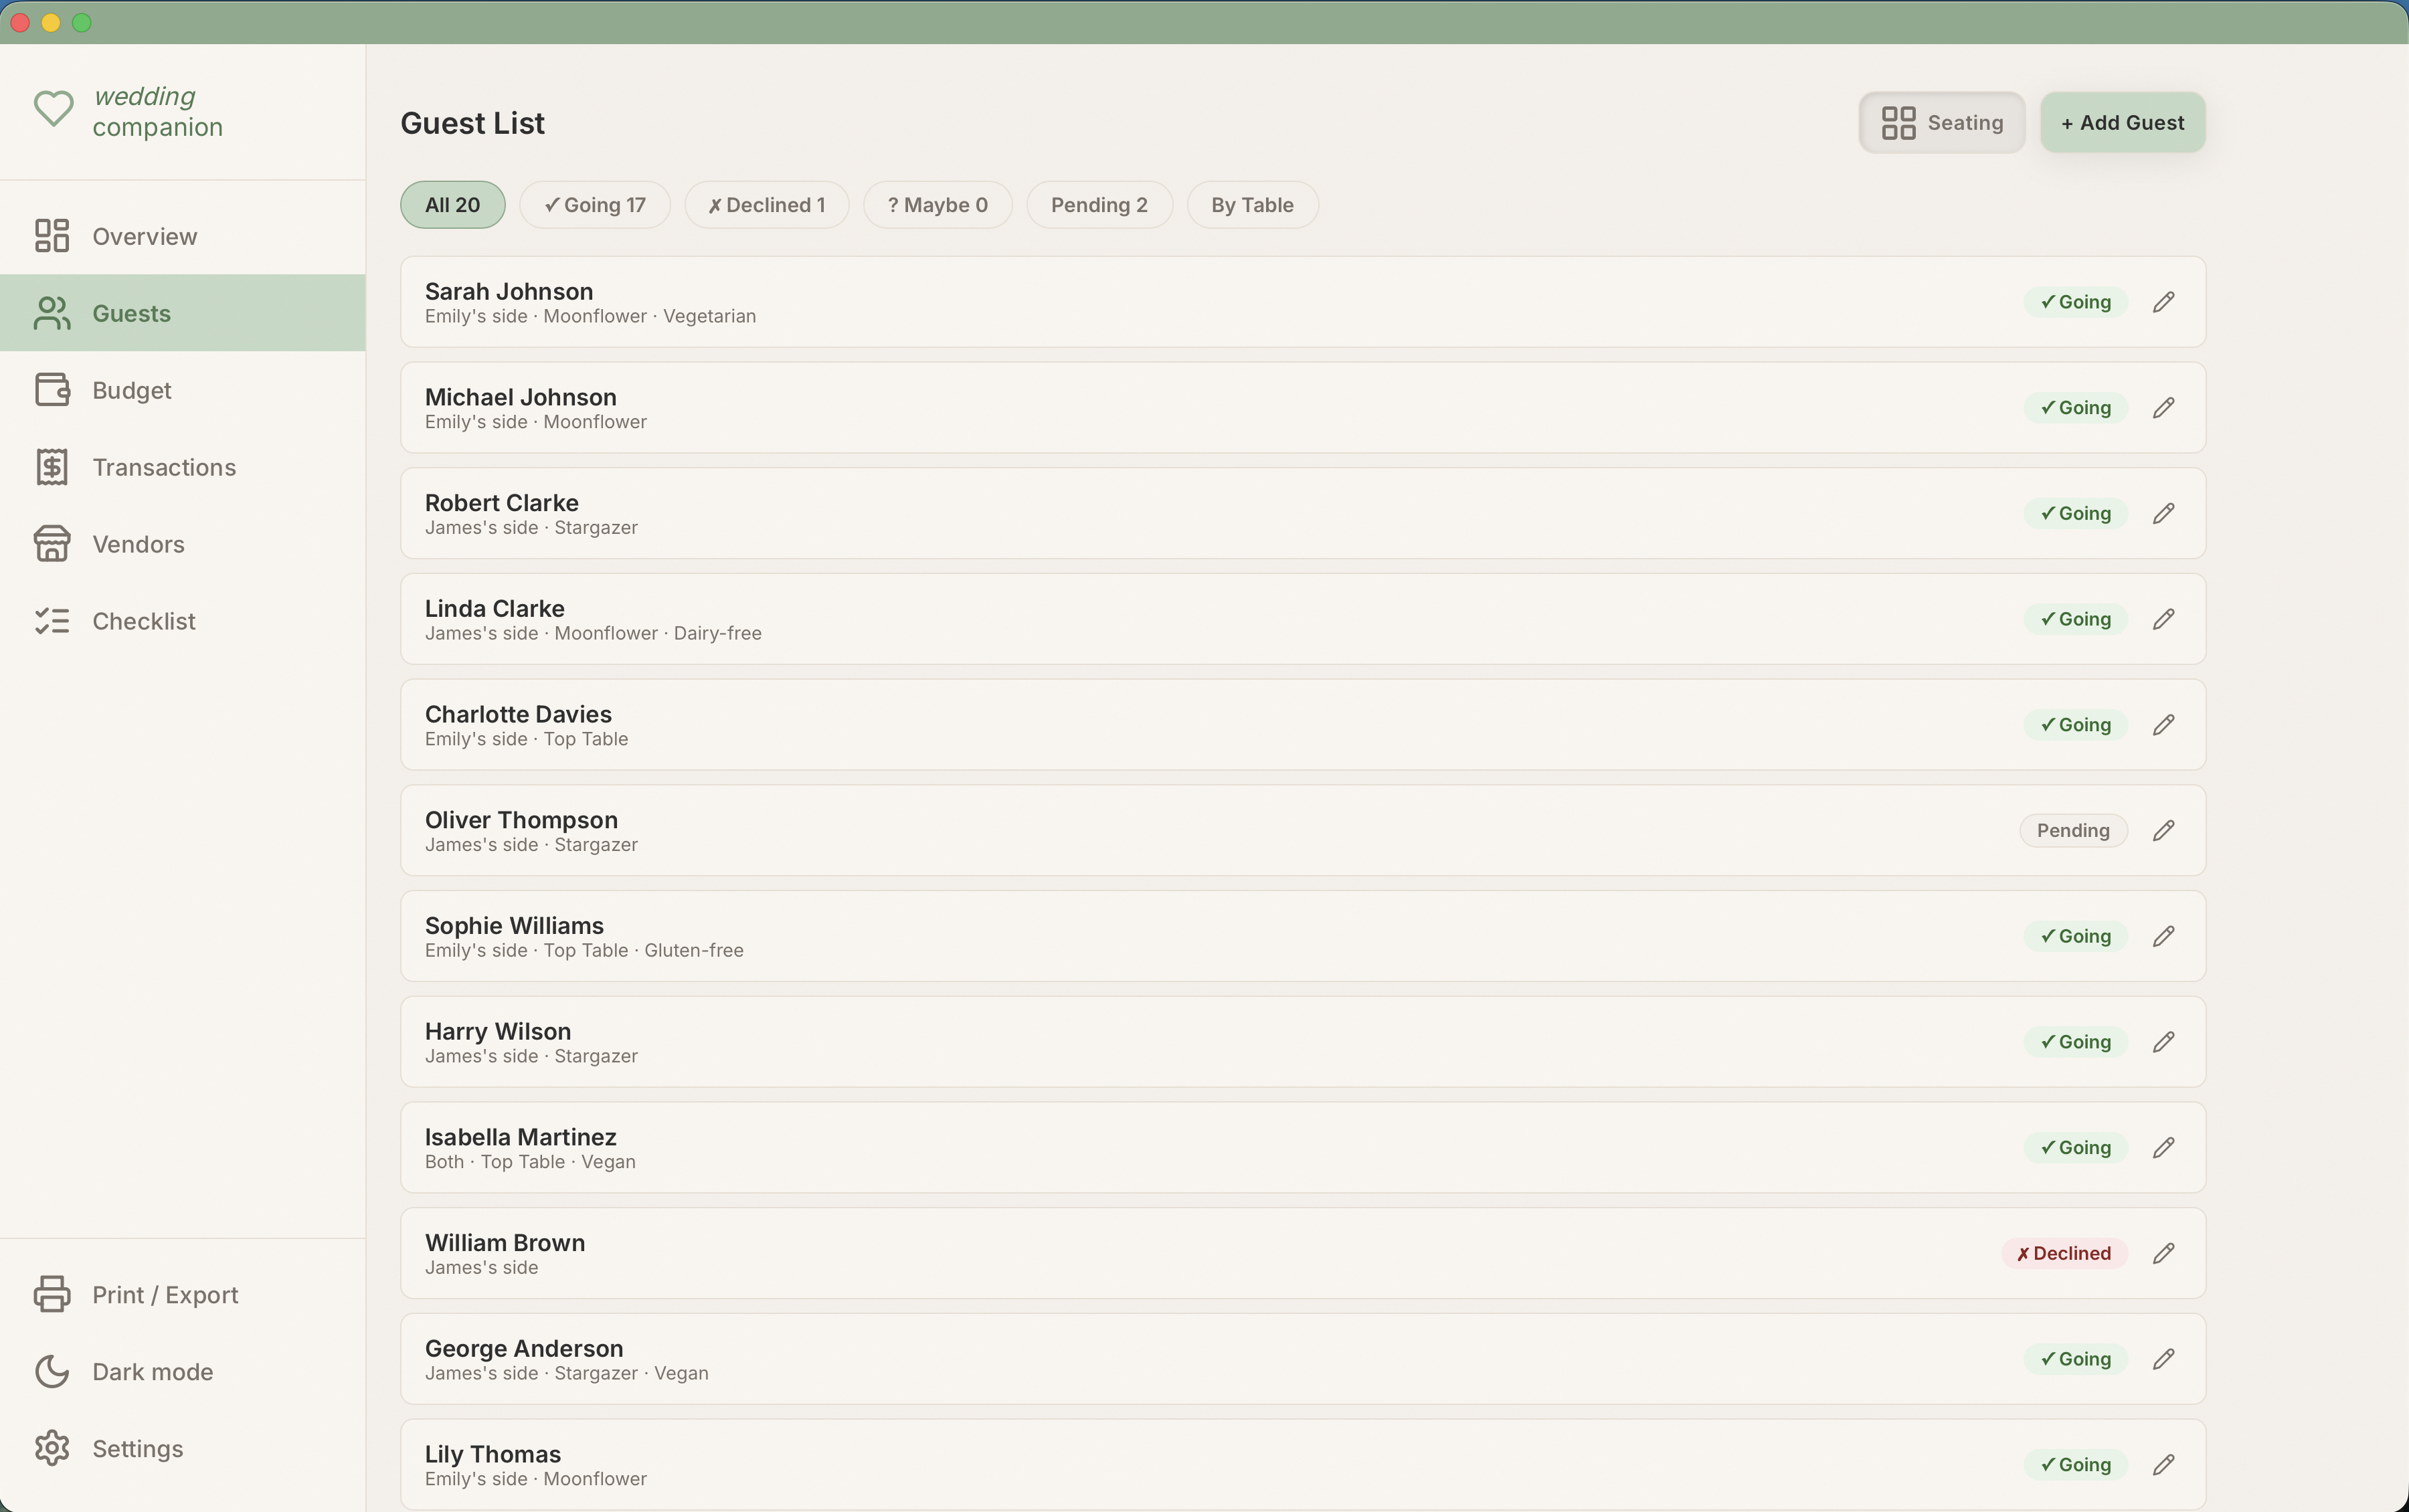Toggle Dark mode
This screenshot has height=1512, width=2409.
click(152, 1371)
